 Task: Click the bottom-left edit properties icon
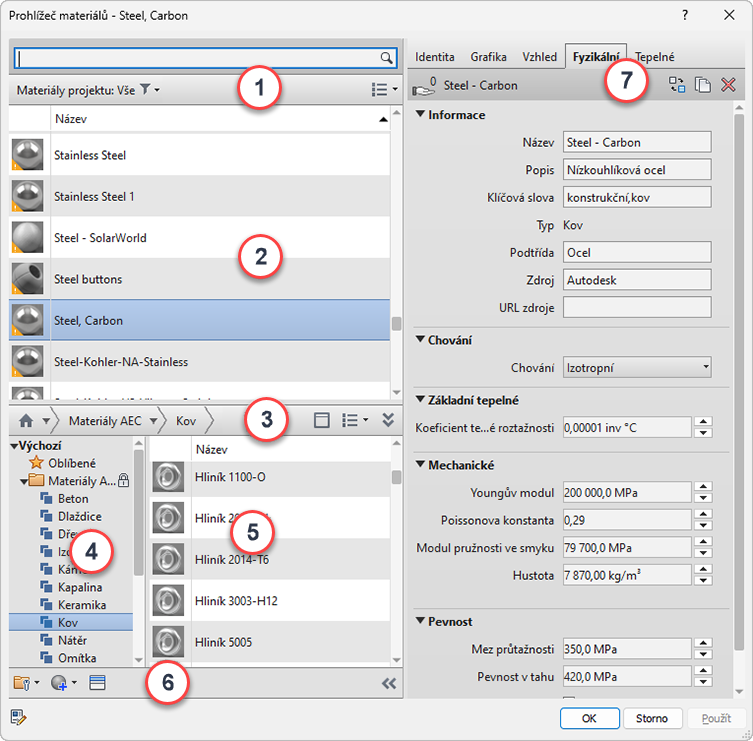(x=18, y=717)
